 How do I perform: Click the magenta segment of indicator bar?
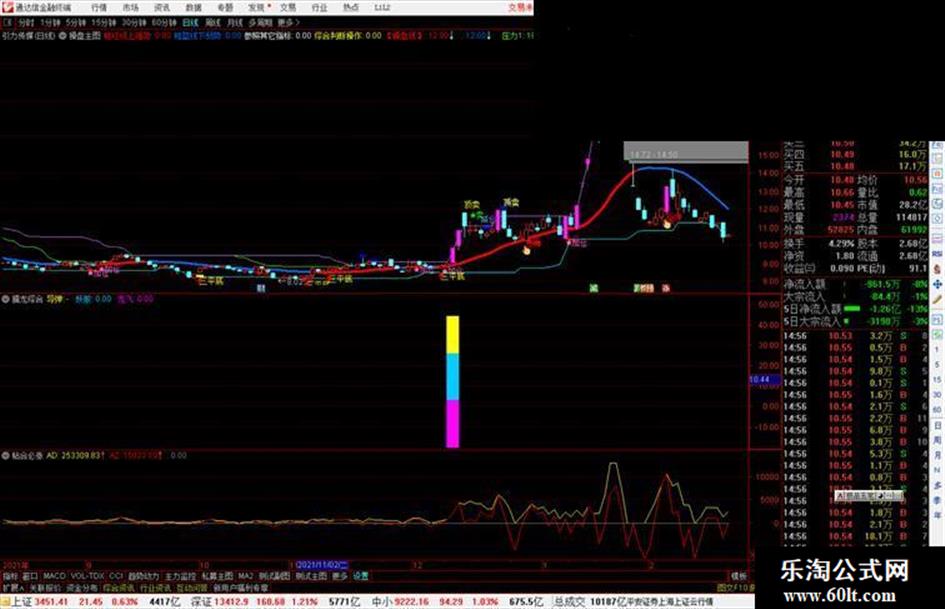tap(453, 424)
